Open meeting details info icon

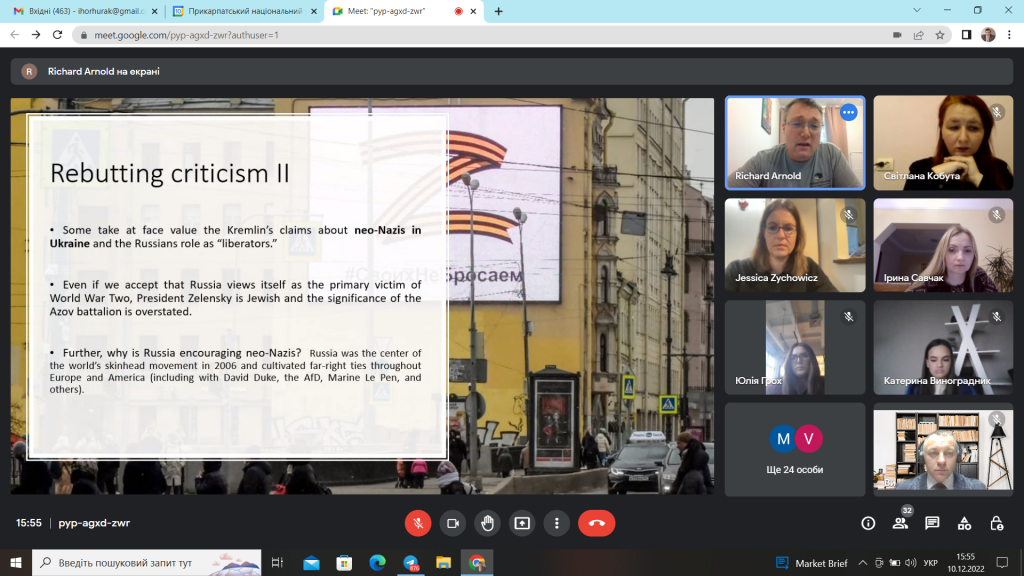click(x=868, y=523)
